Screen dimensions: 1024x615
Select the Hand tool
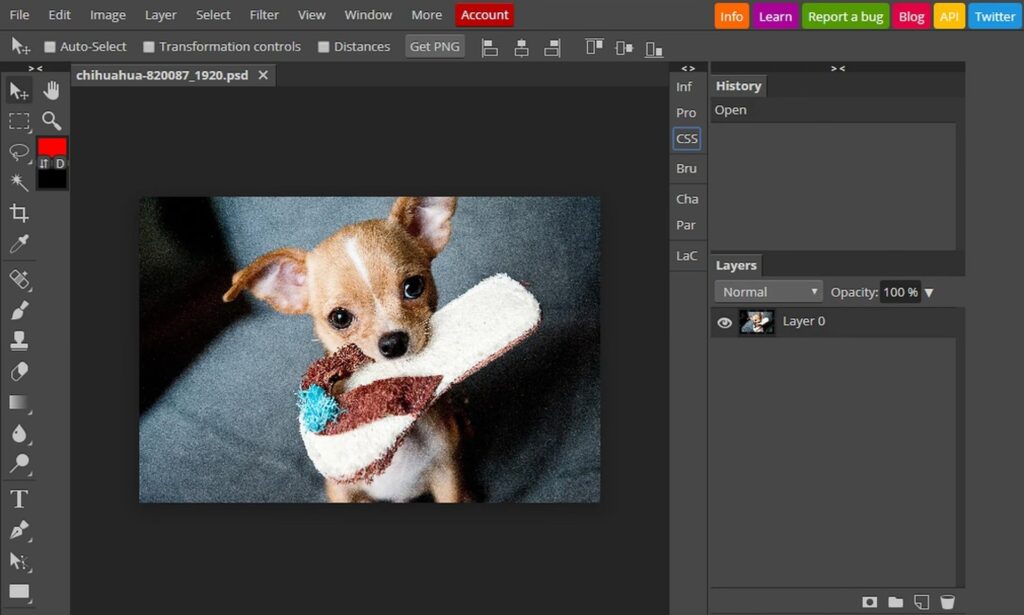click(51, 91)
